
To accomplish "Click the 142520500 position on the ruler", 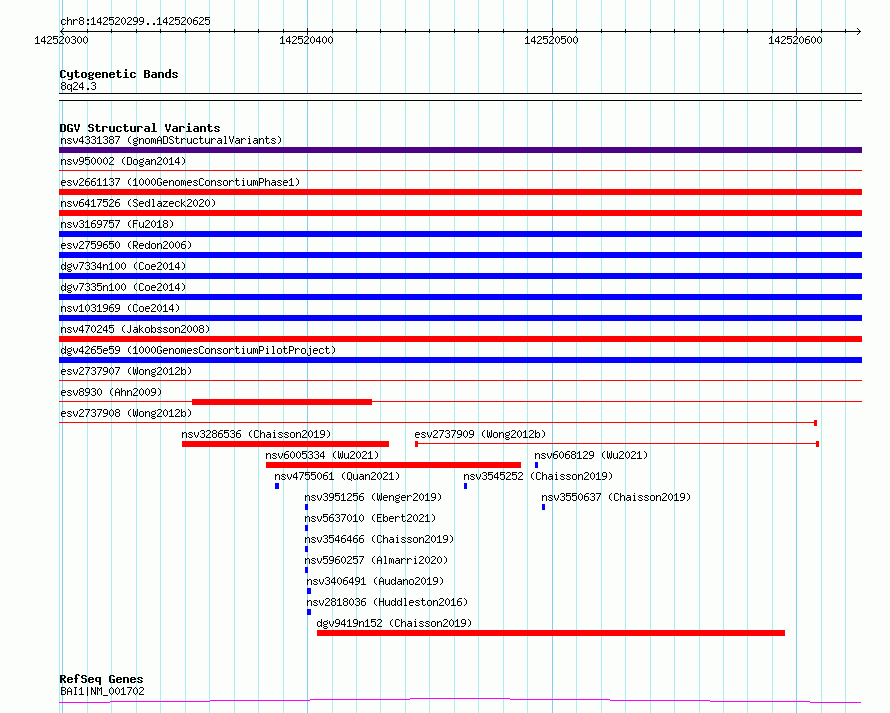I will click(552, 40).
